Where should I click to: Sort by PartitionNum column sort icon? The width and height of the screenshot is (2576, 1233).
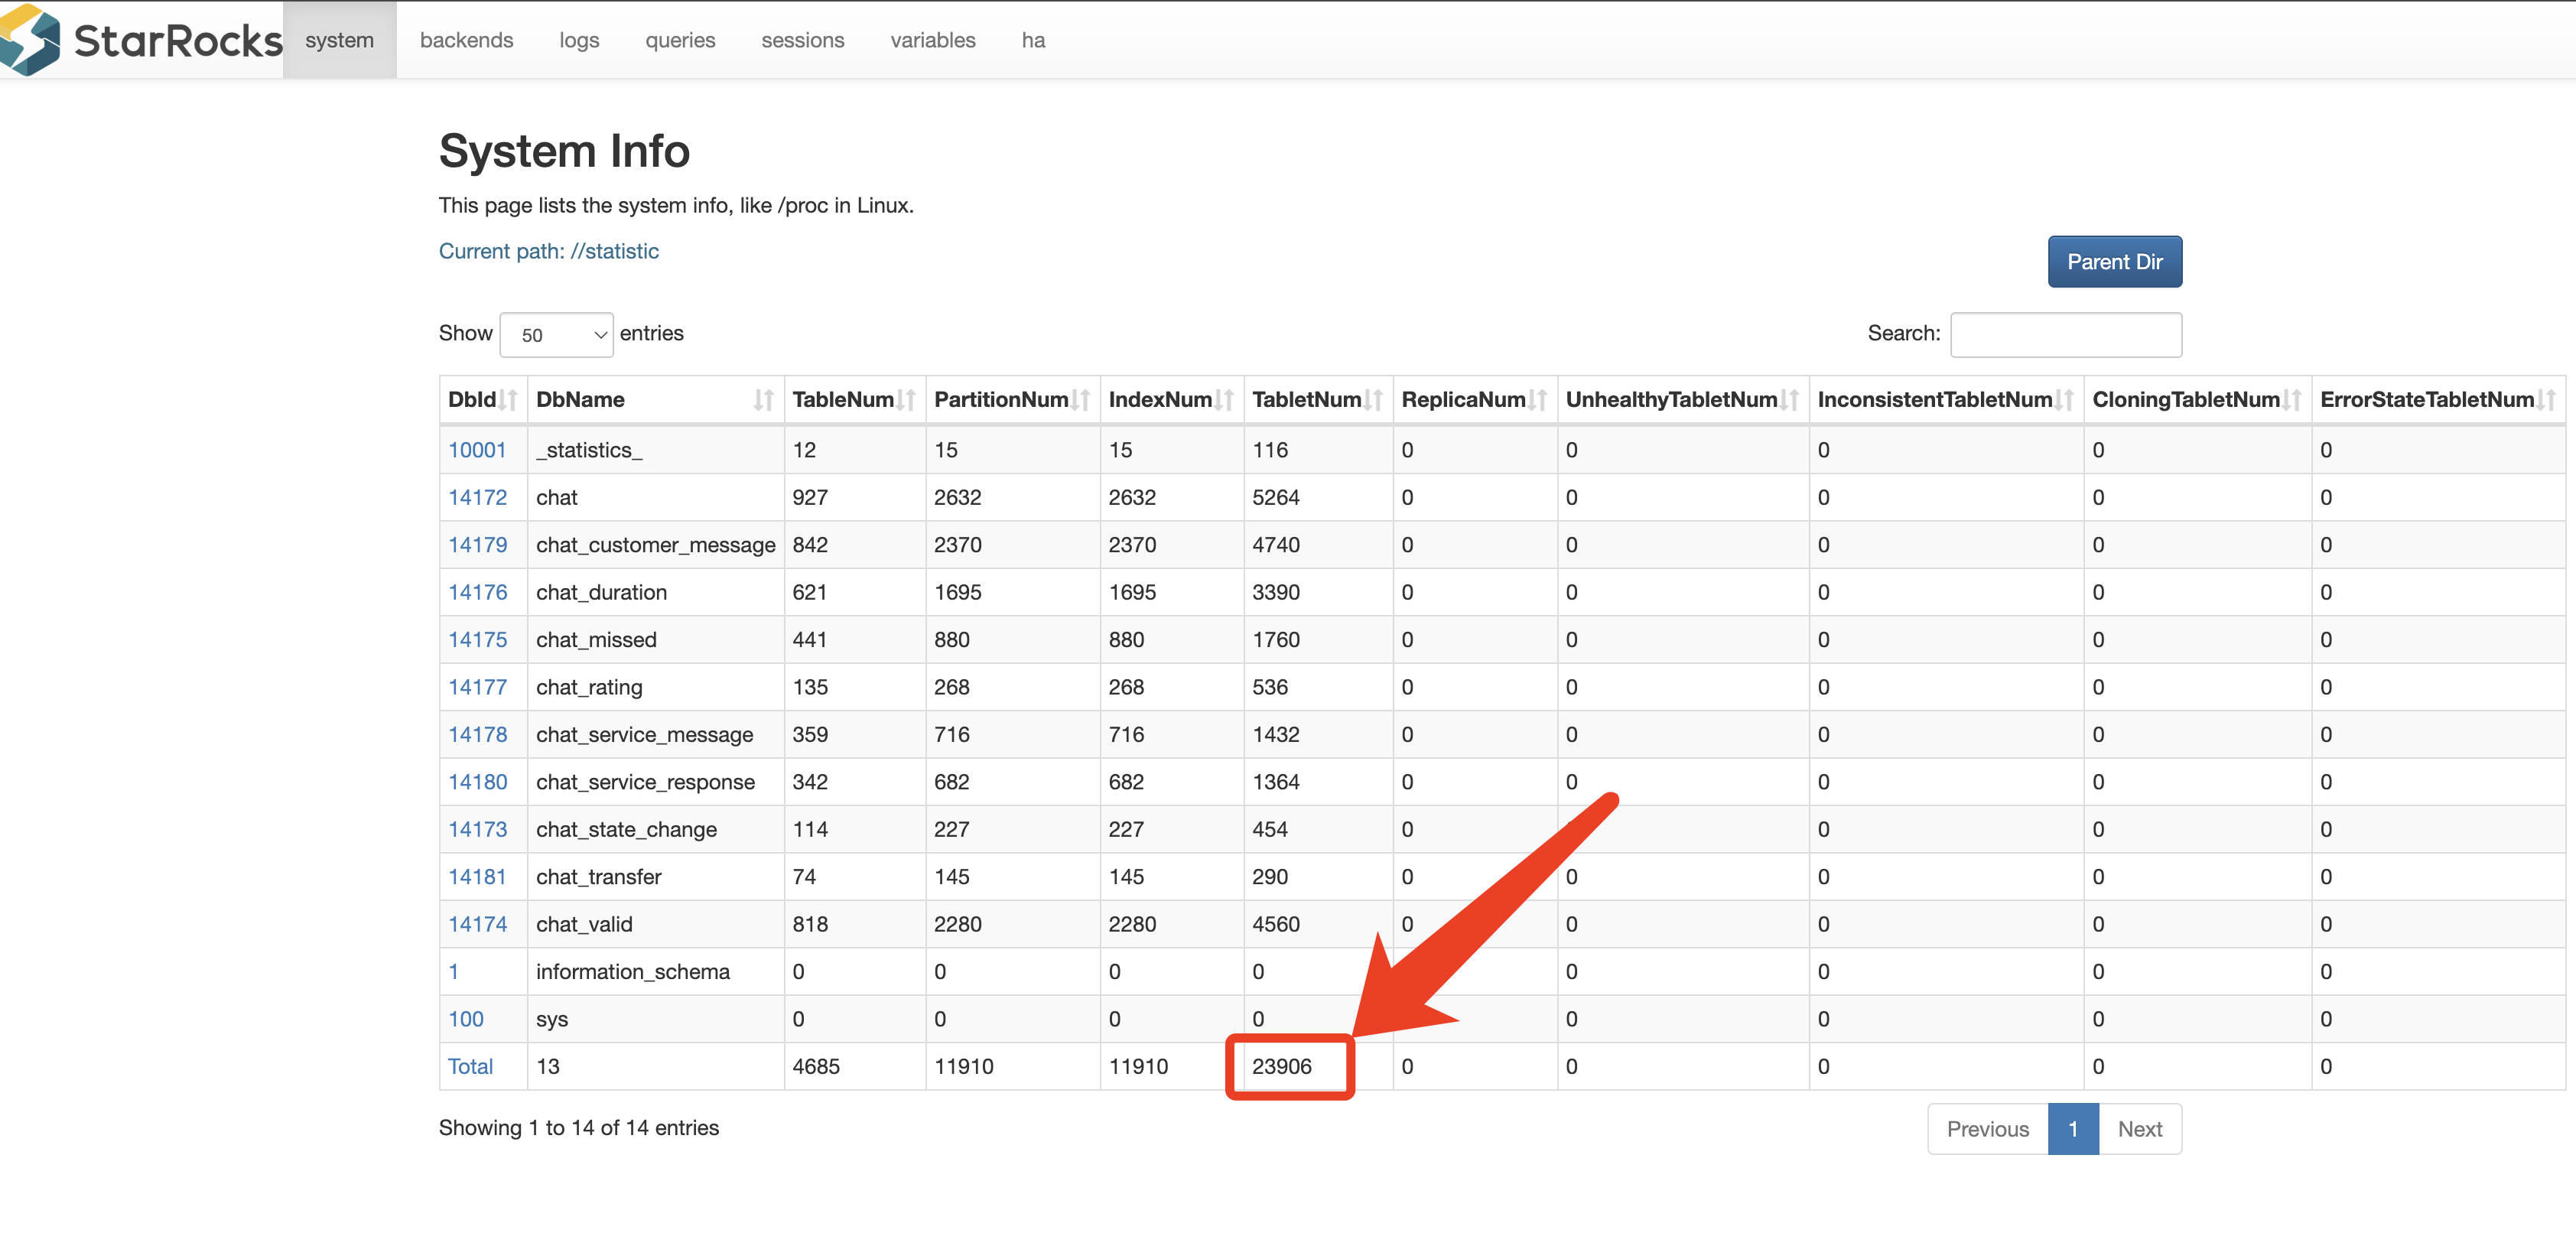coord(1080,400)
